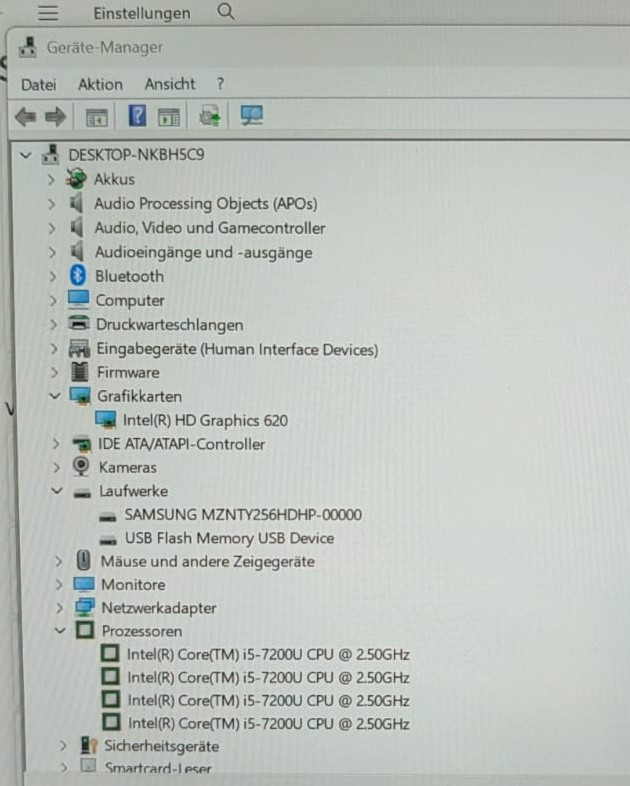Expand the Netzwerkadapter category

coord(59,608)
